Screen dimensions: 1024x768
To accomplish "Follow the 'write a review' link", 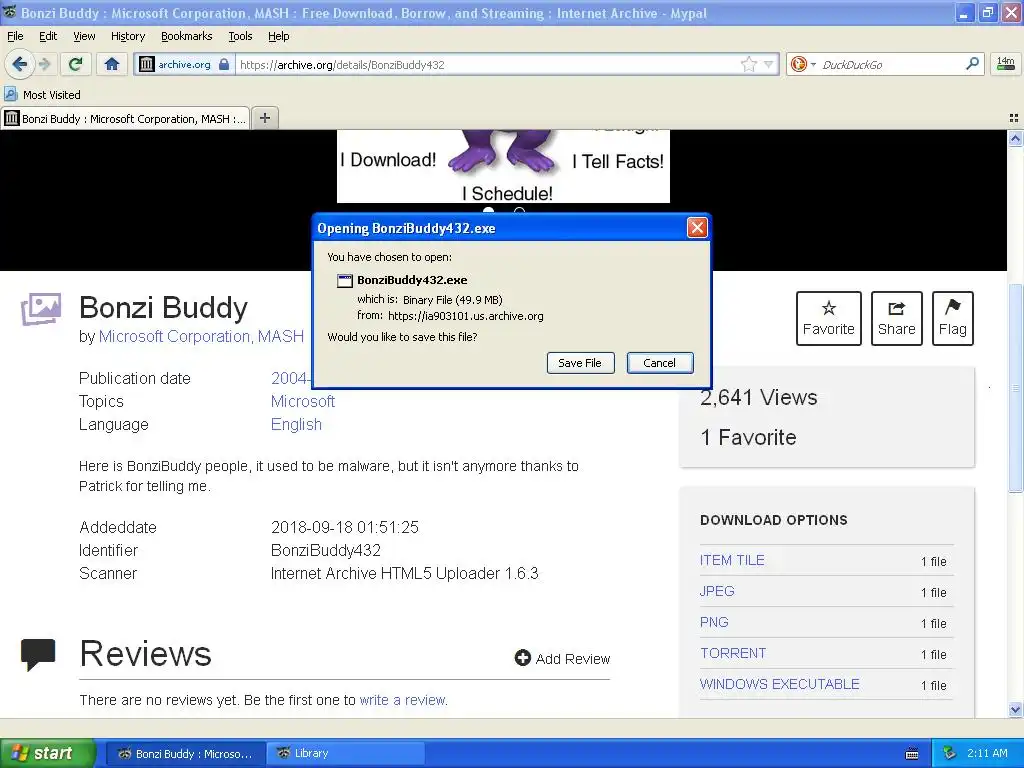I will click(402, 700).
